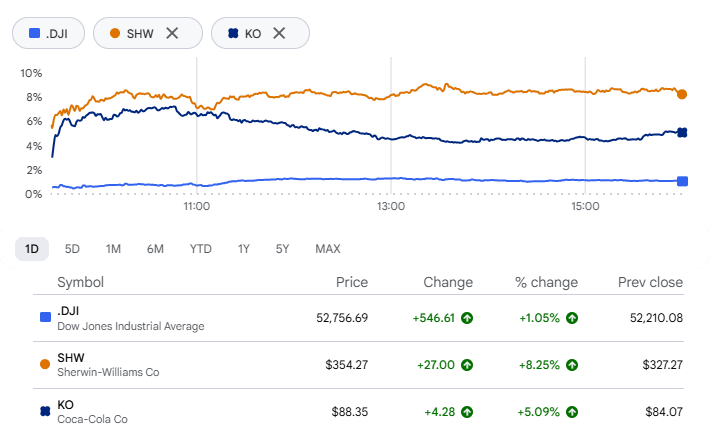Click the 13:00 time axis label
This screenshot has width=721, height=435.
[391, 206]
